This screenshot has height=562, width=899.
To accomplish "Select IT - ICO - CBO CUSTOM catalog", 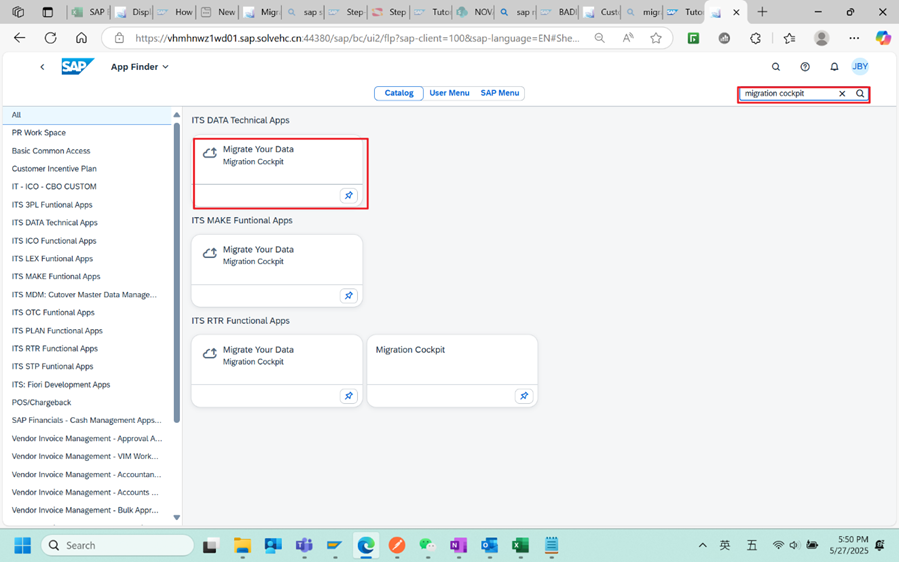I will (x=88, y=186).
